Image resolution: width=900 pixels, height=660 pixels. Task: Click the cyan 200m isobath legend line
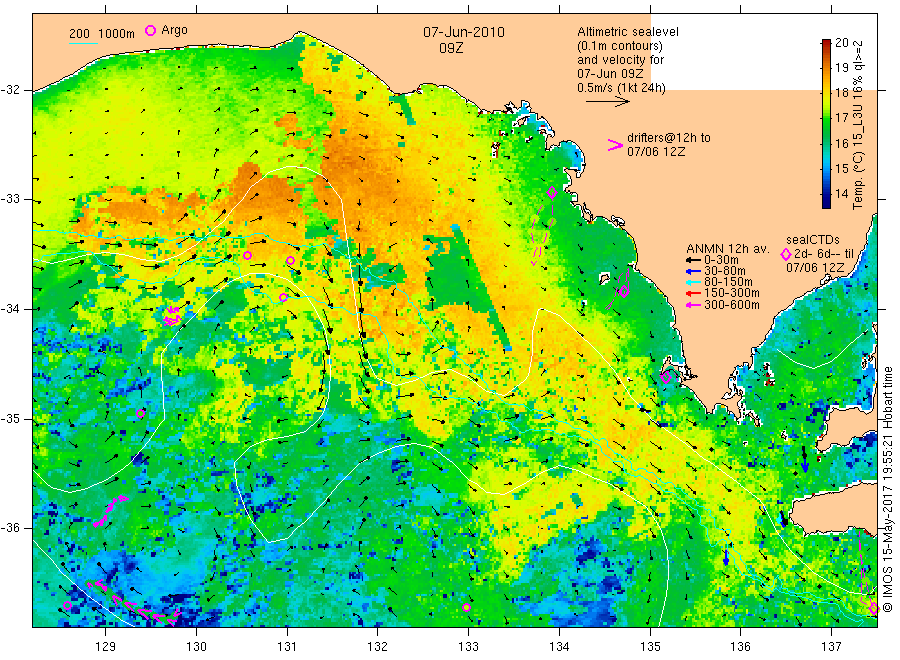pyautogui.click(x=83, y=43)
